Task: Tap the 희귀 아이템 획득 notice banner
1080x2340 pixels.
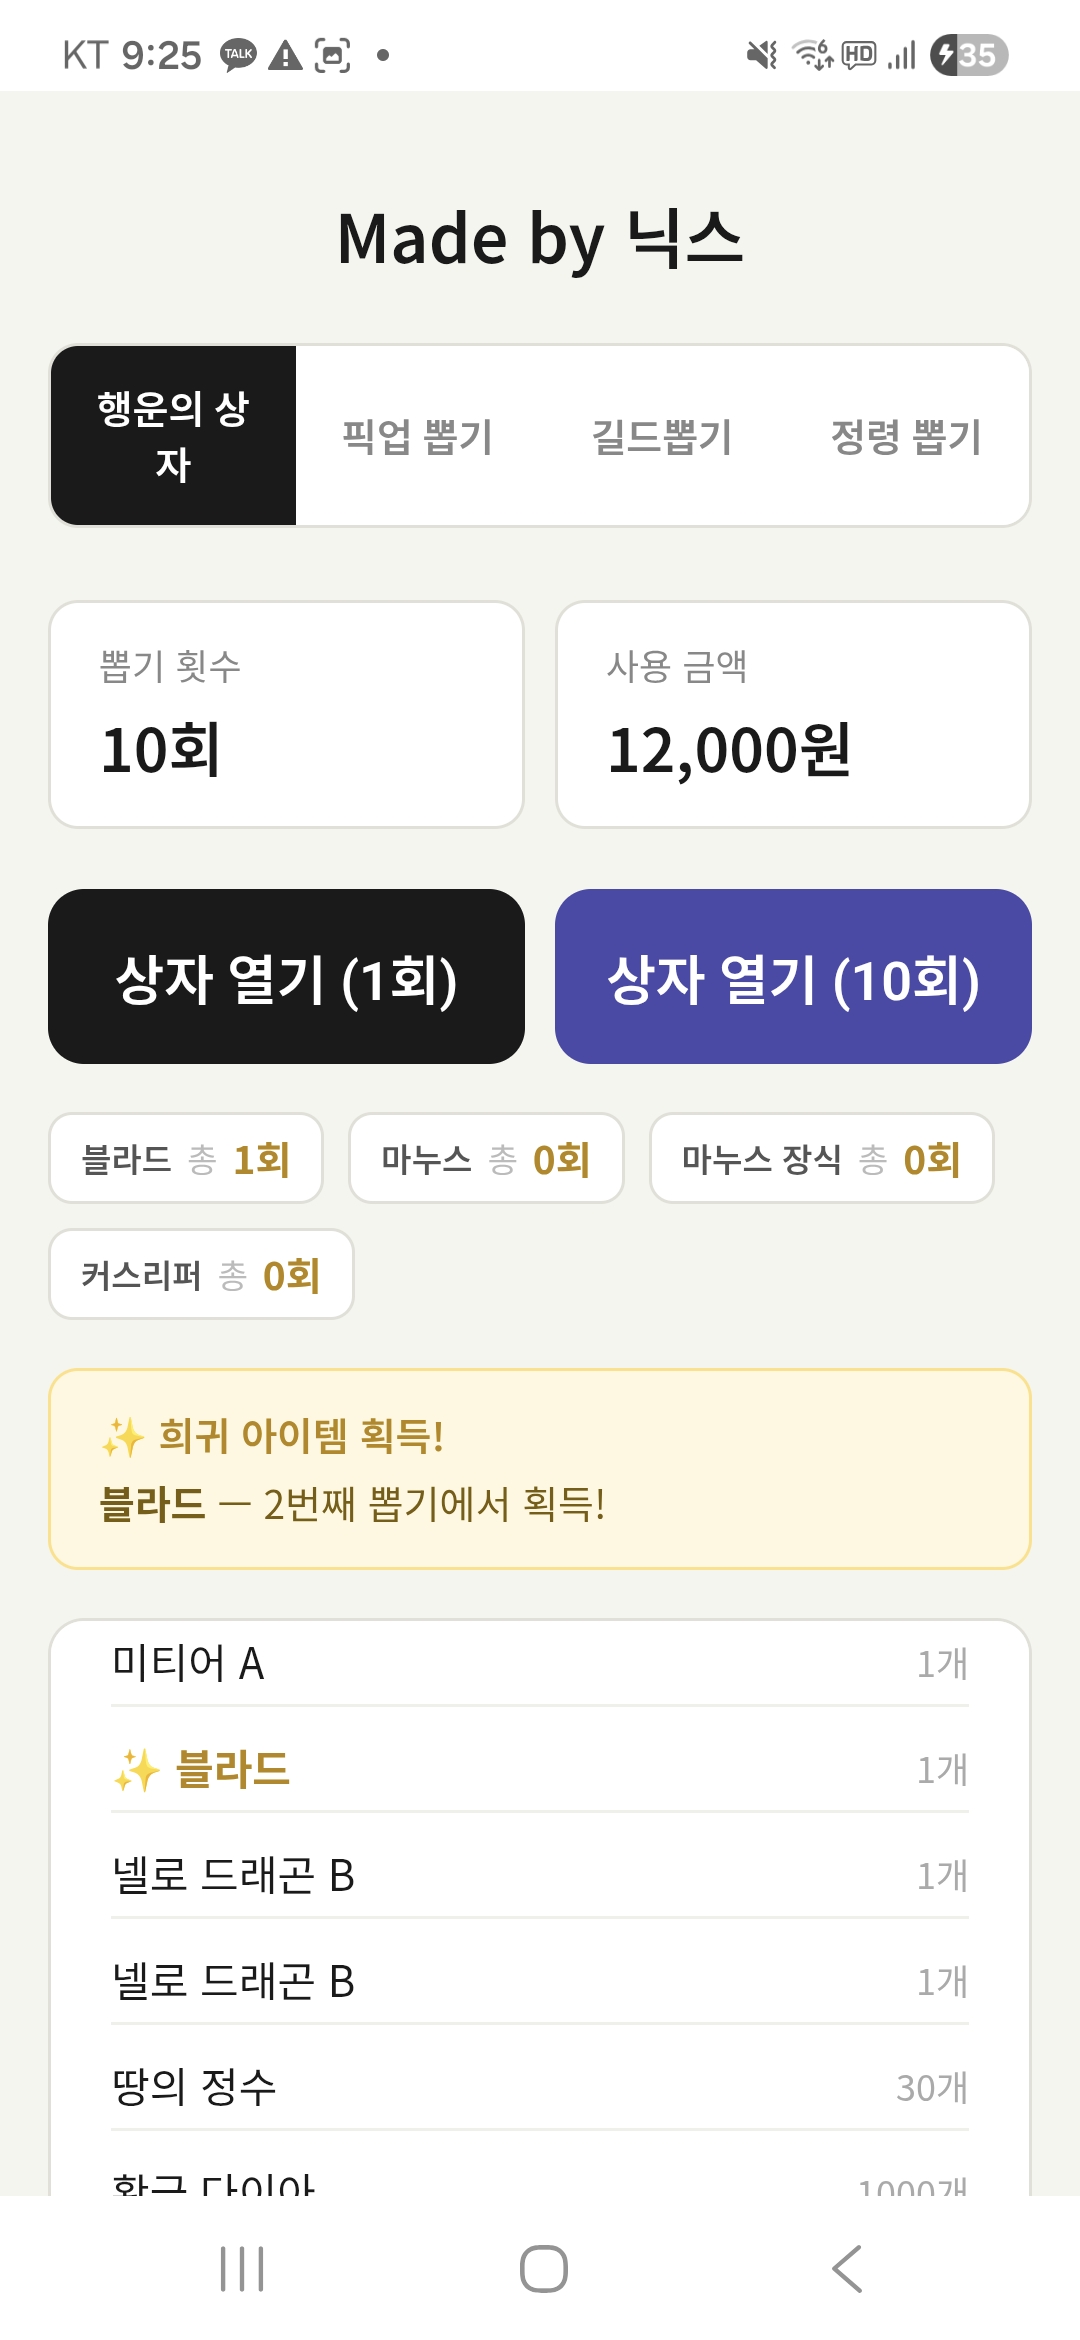Action: pos(540,1469)
